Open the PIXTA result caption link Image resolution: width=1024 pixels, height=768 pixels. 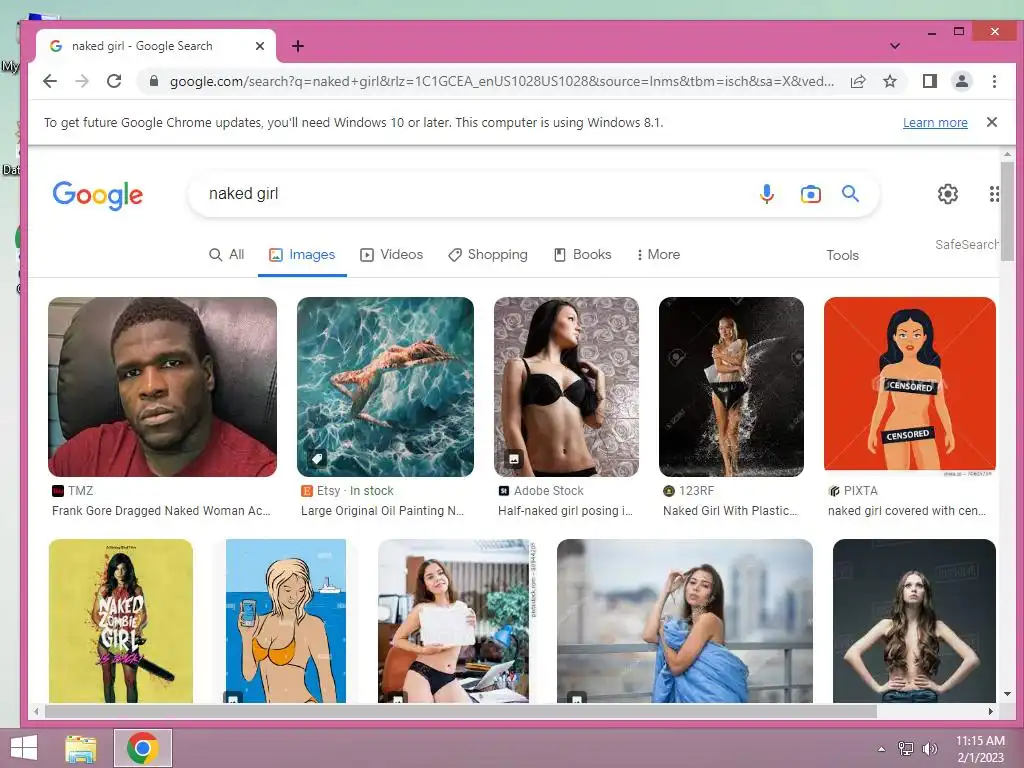[907, 511]
